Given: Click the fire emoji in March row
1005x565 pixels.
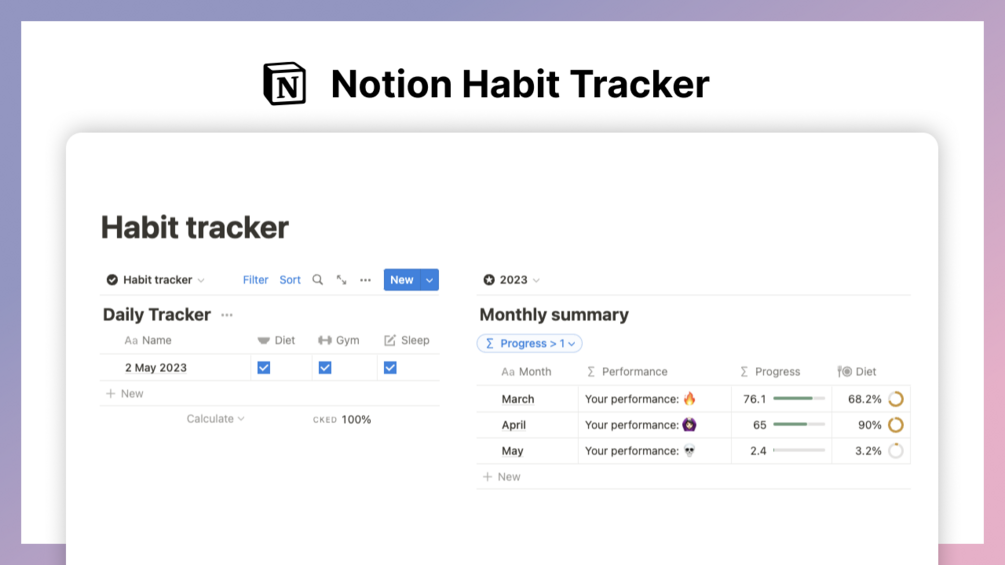Looking at the screenshot, I should click(x=690, y=398).
